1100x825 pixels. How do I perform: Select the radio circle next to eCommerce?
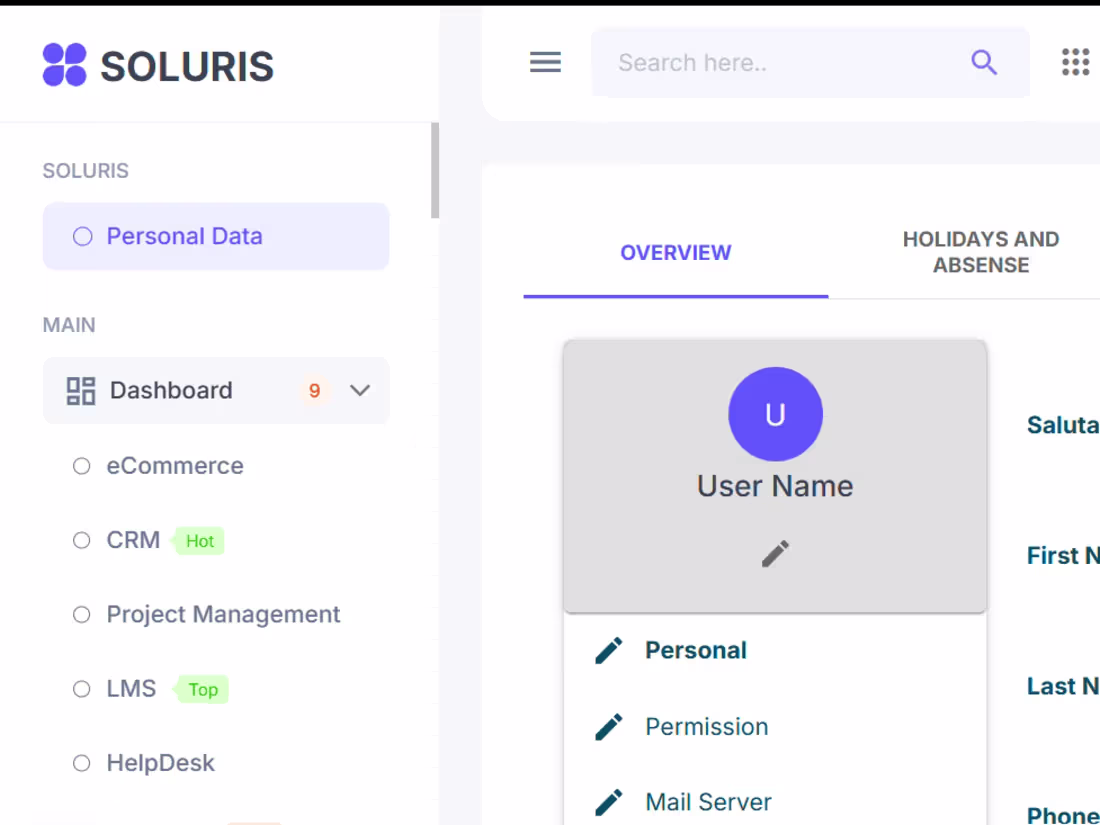point(81,465)
